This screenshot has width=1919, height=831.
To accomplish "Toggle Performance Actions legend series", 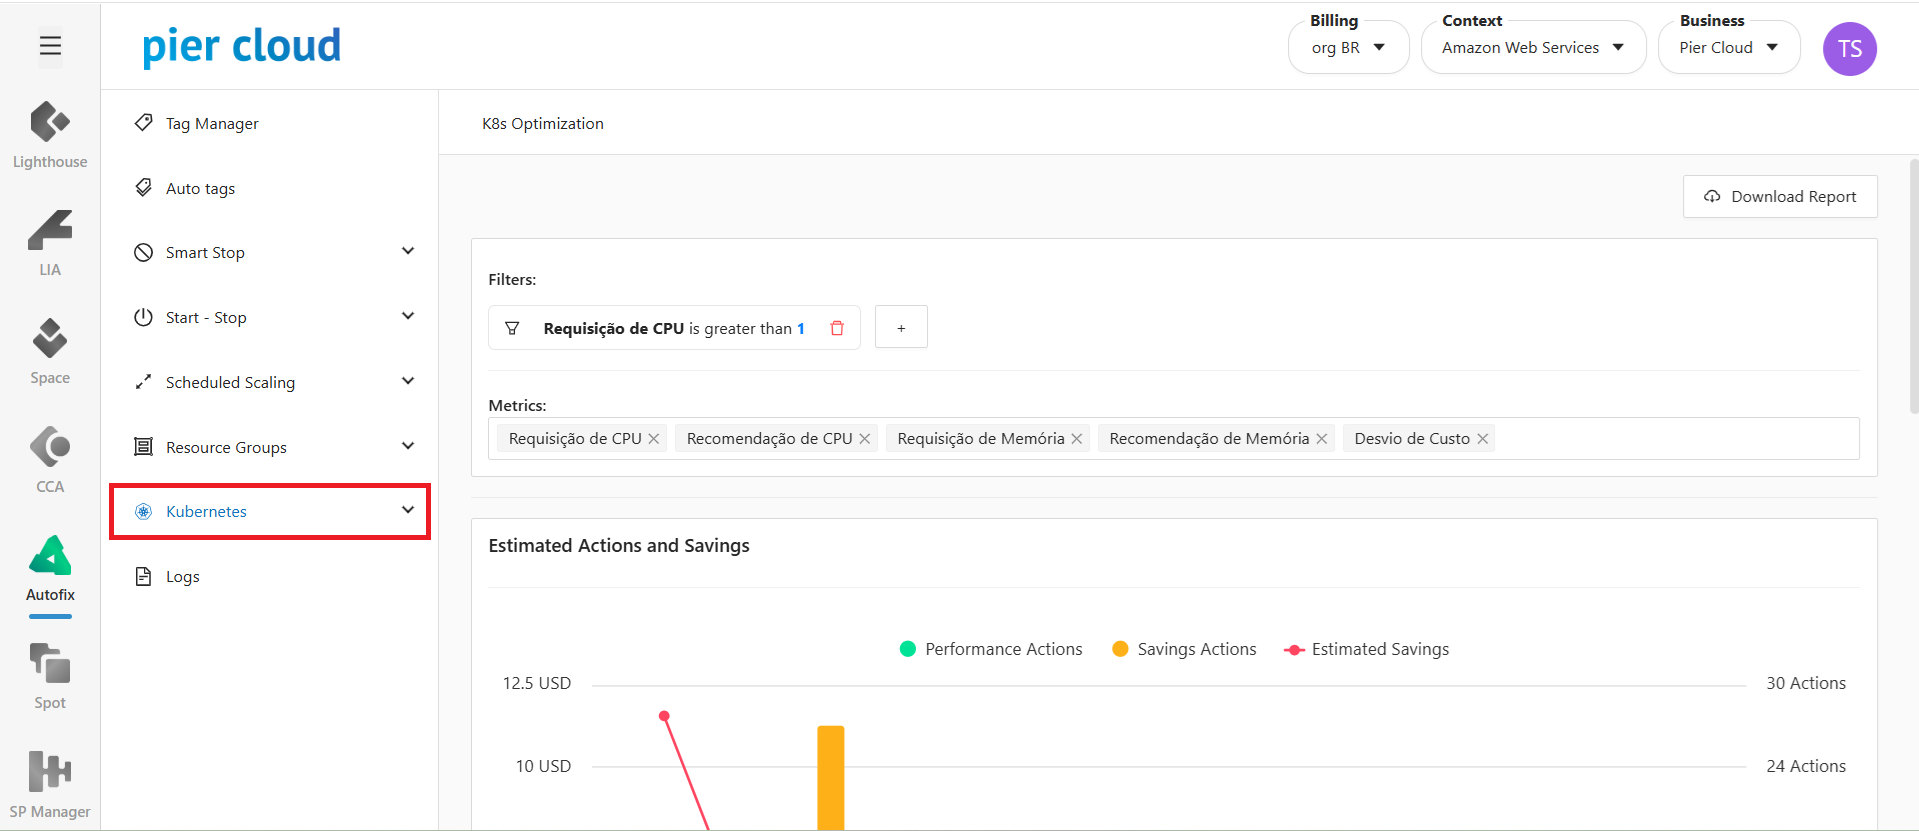I will 991,649.
